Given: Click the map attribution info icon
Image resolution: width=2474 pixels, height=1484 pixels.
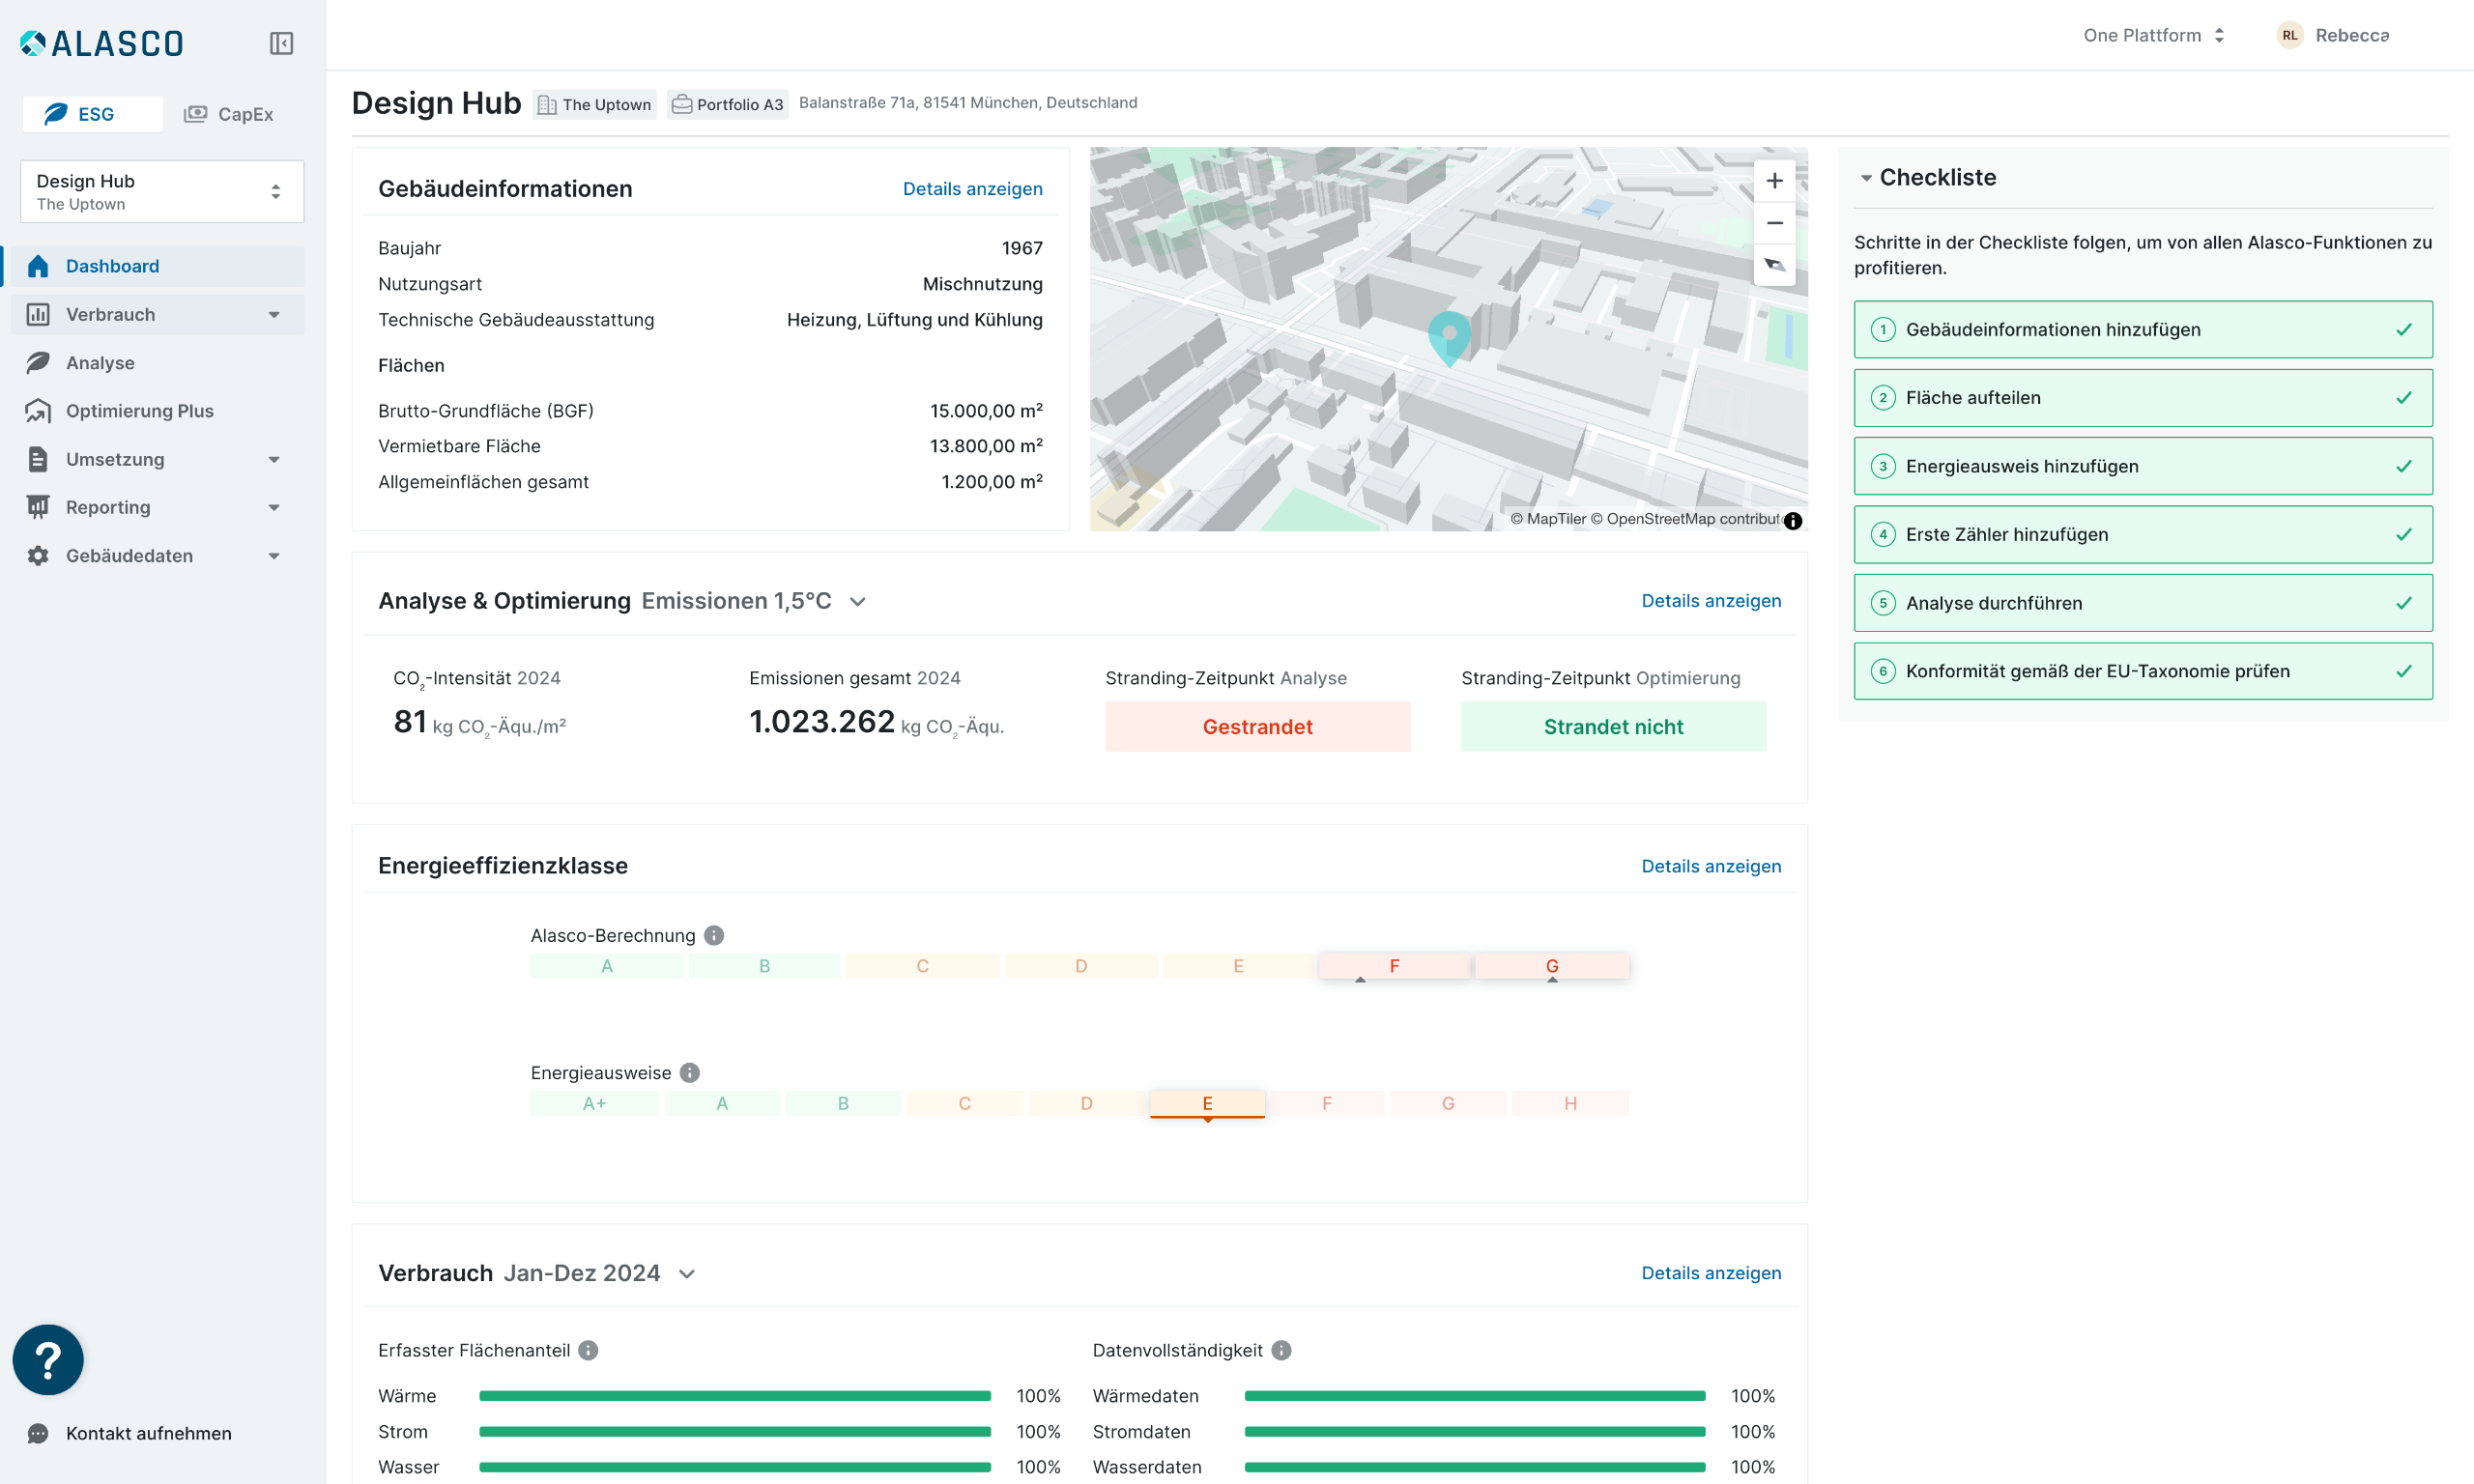Looking at the screenshot, I should coord(1792,520).
